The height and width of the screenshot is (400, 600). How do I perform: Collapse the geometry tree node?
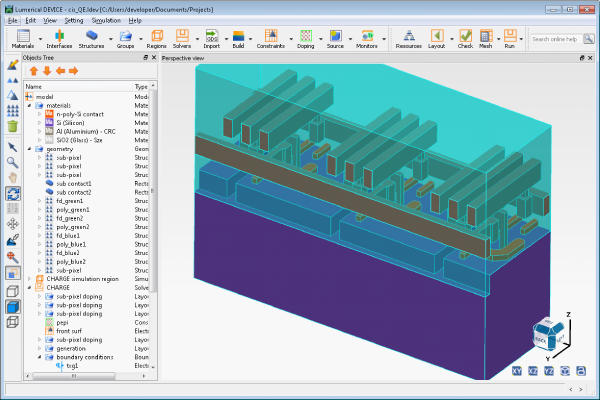[x=29, y=149]
